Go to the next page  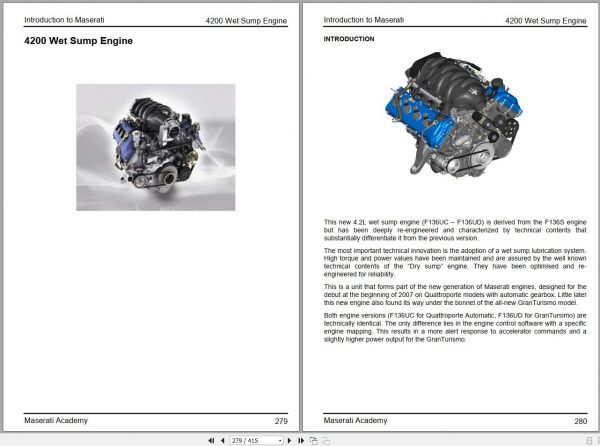pos(289,441)
